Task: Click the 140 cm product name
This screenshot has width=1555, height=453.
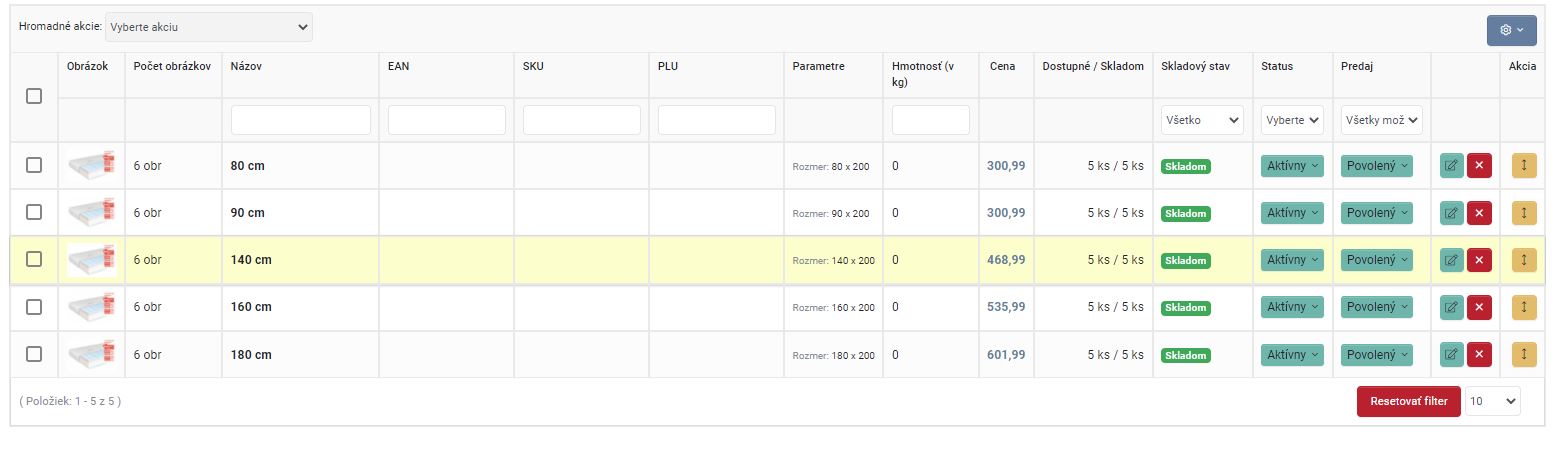Action: [251, 260]
